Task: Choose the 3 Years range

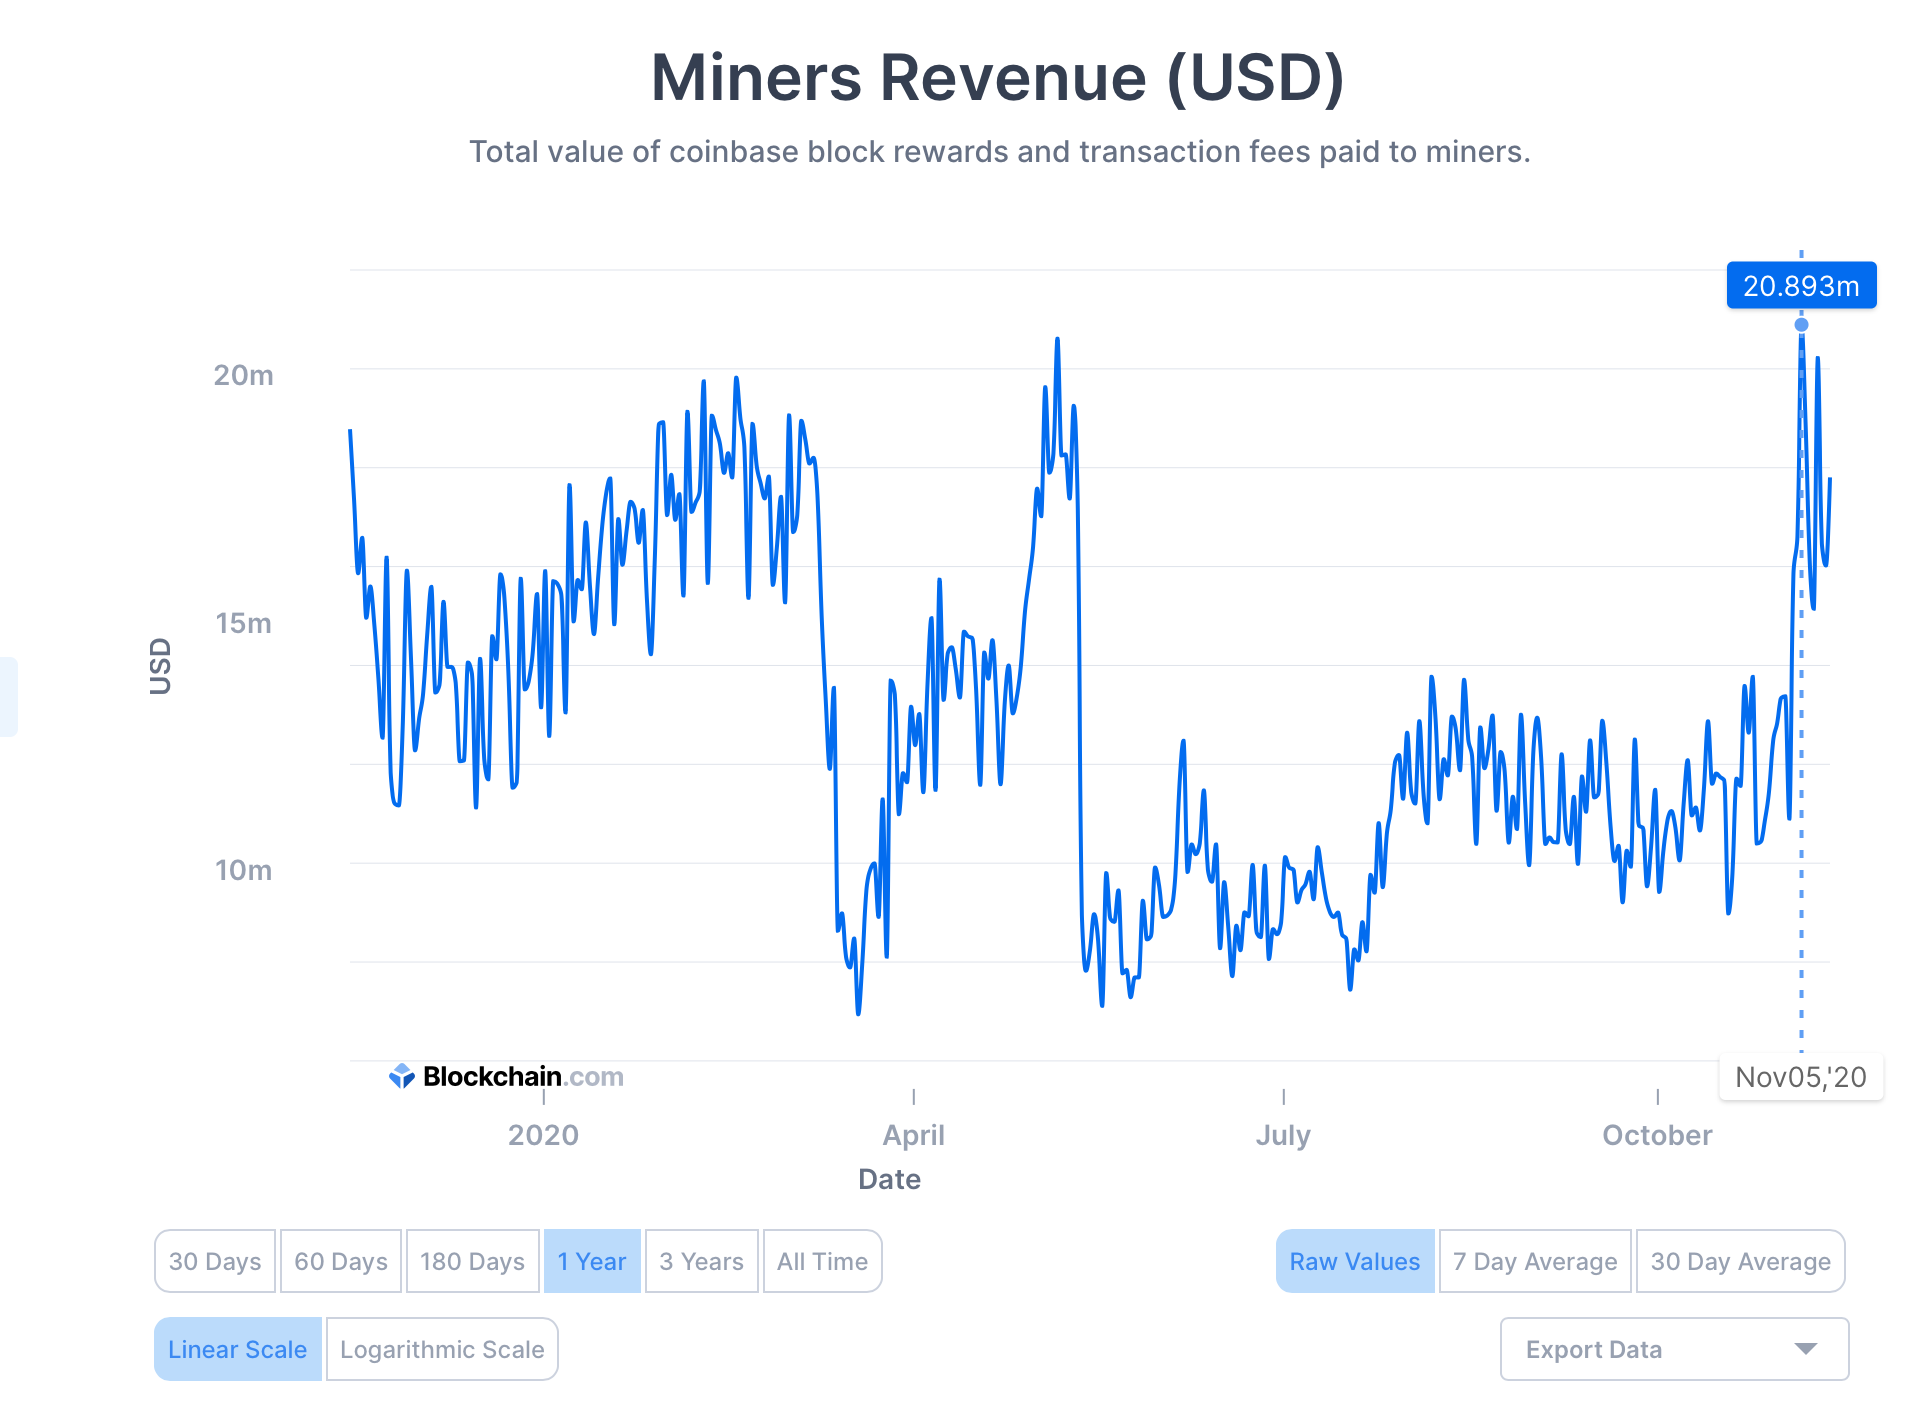Action: tap(701, 1261)
